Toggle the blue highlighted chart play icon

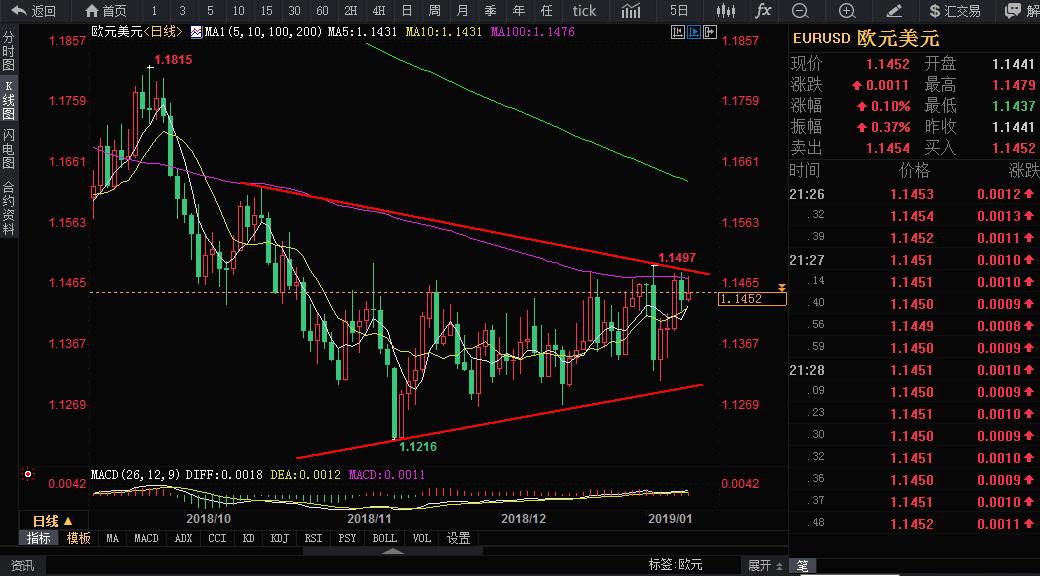(694, 32)
